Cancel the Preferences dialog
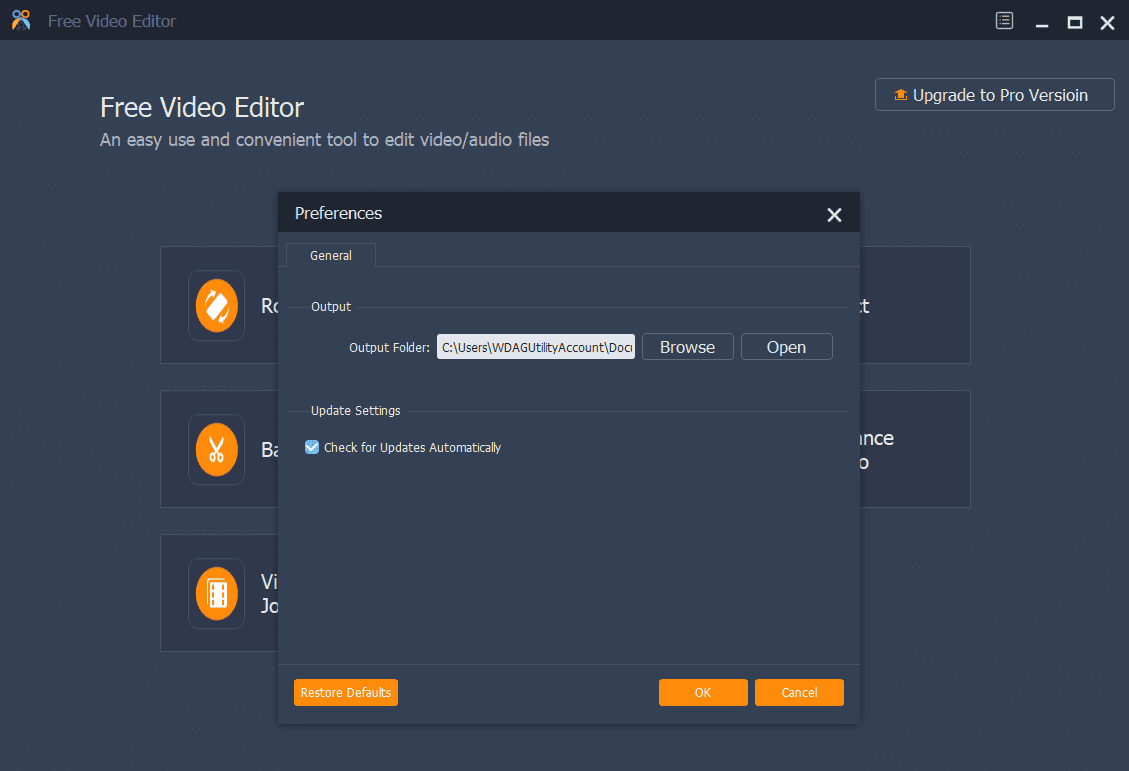 (x=799, y=693)
